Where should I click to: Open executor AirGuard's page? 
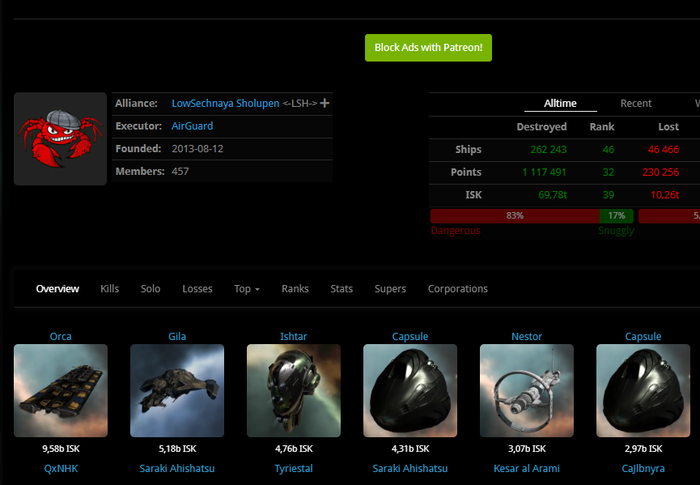point(192,126)
